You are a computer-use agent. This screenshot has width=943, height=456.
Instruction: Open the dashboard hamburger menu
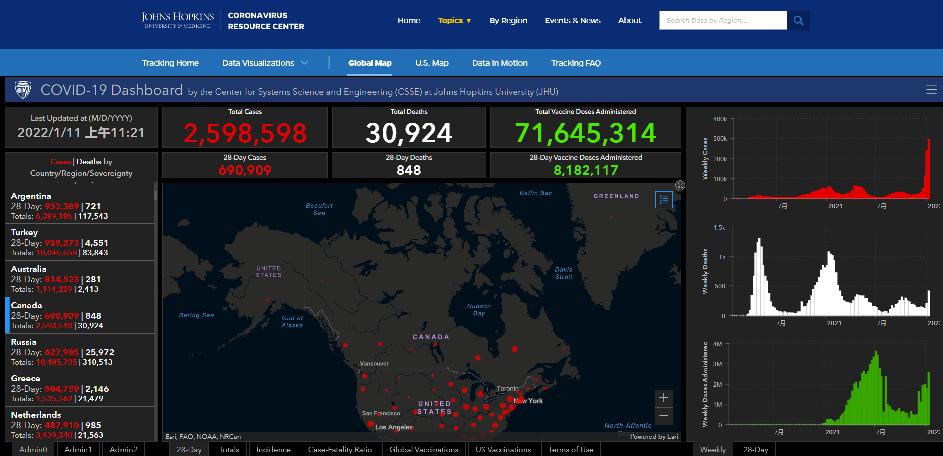931,90
